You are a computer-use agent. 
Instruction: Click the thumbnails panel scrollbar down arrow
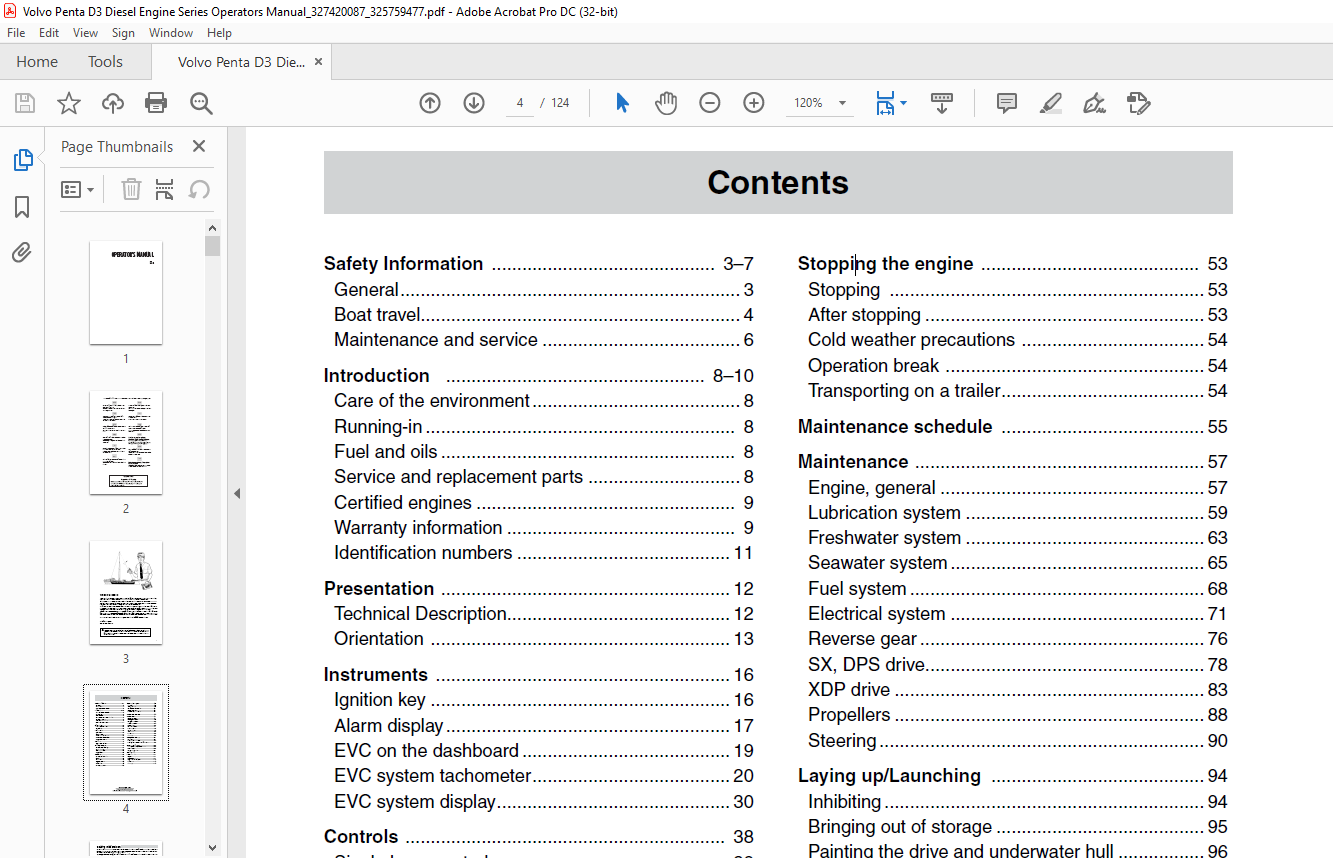pos(212,848)
